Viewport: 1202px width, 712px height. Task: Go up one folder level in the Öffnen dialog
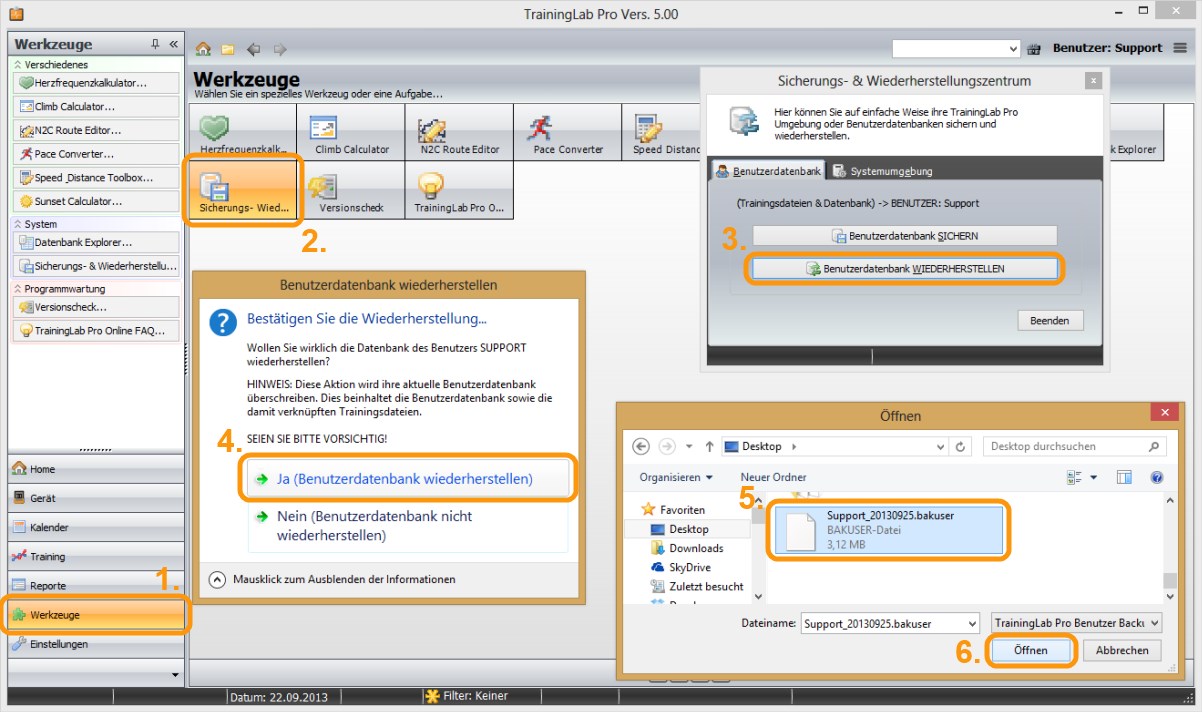pyautogui.click(x=709, y=447)
